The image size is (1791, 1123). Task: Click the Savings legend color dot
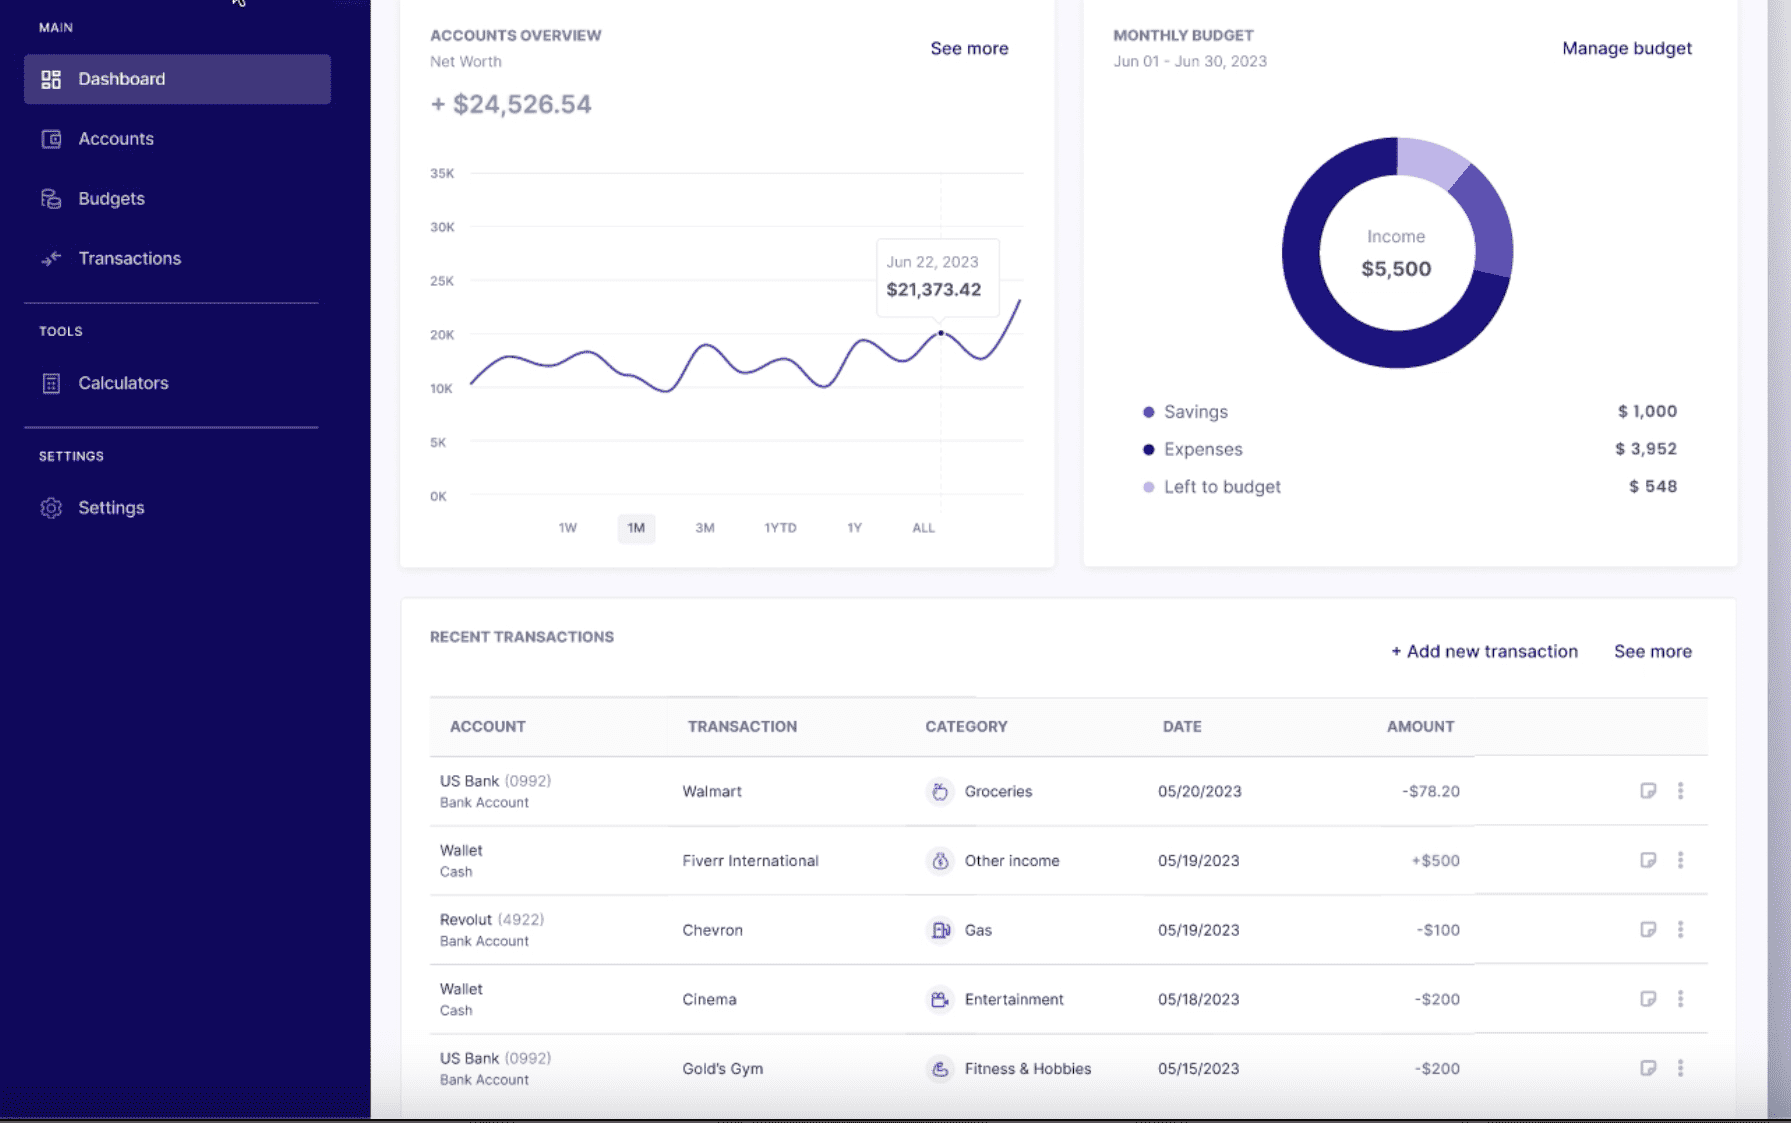[1148, 412]
